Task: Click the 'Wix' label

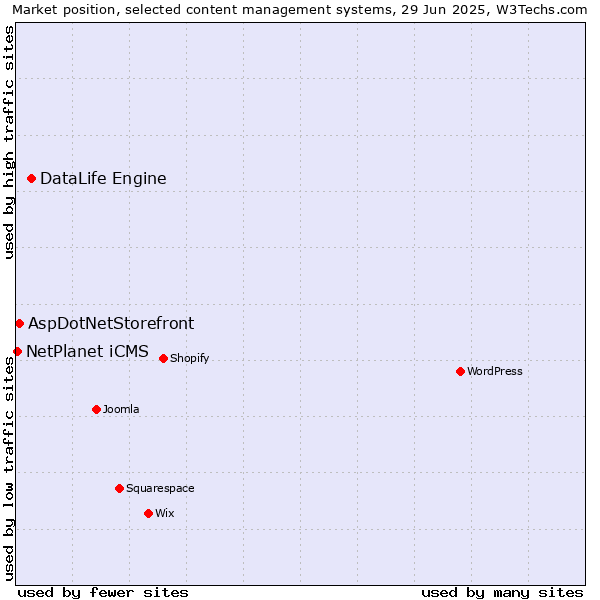Action: pos(165,513)
